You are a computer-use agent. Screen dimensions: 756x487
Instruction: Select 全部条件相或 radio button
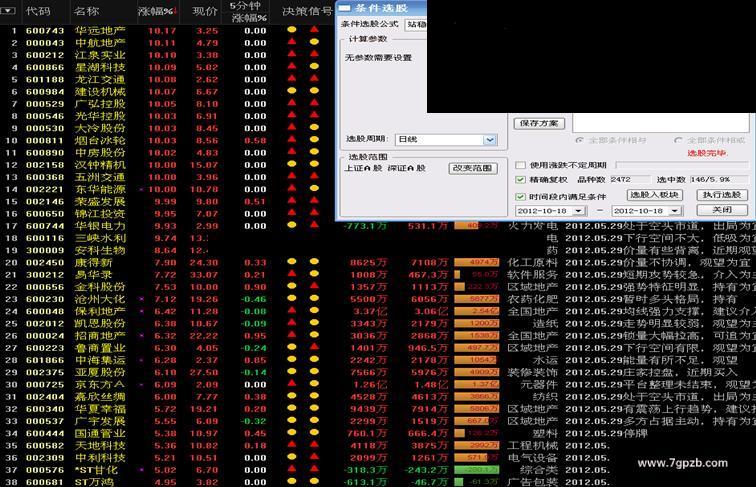678,140
